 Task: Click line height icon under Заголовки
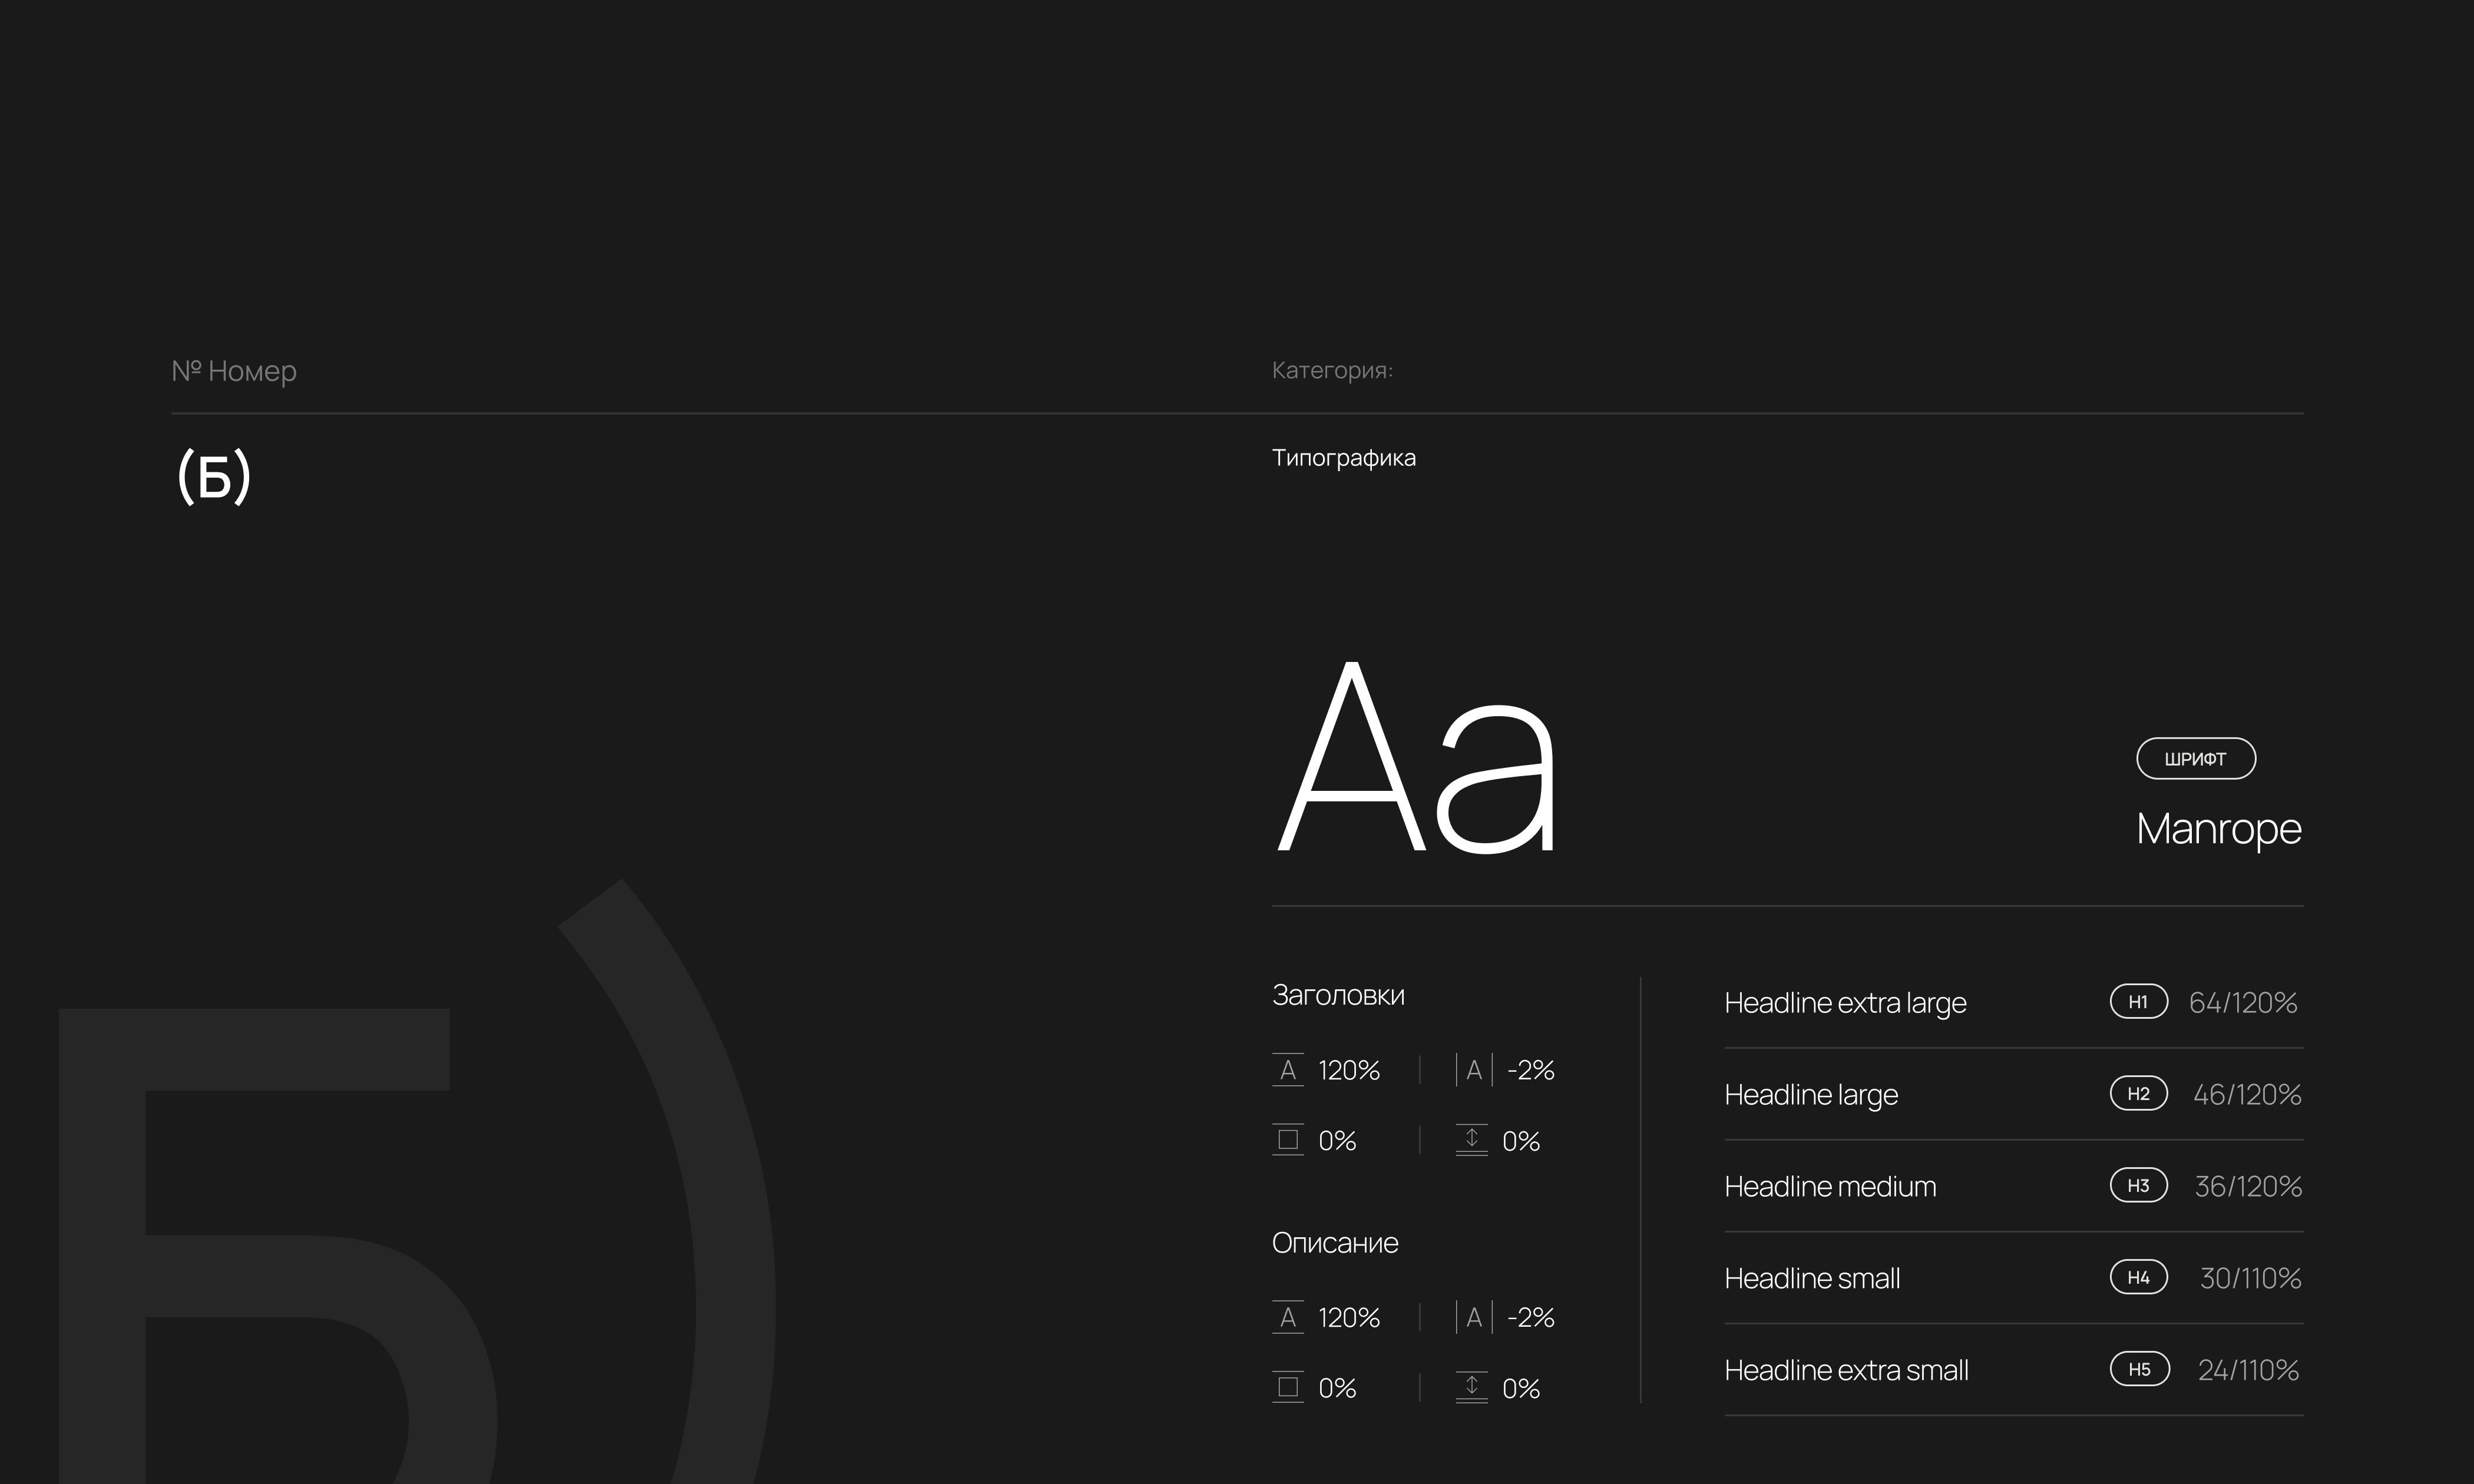(1287, 1070)
